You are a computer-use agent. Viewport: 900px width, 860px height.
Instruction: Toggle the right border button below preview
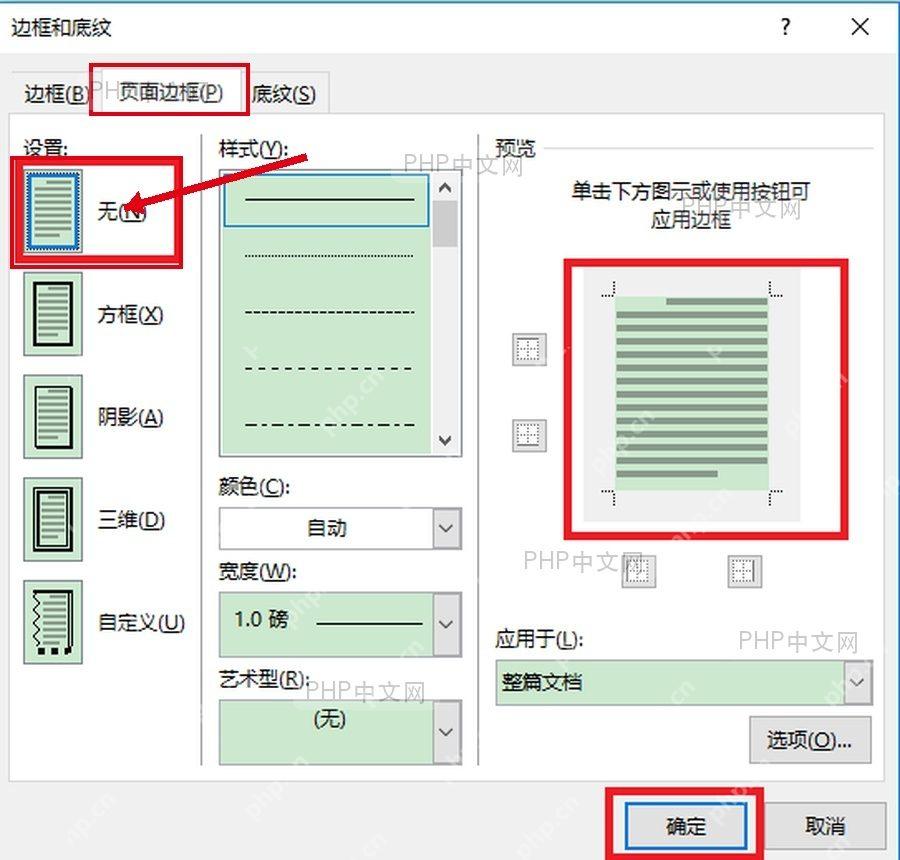click(x=744, y=571)
